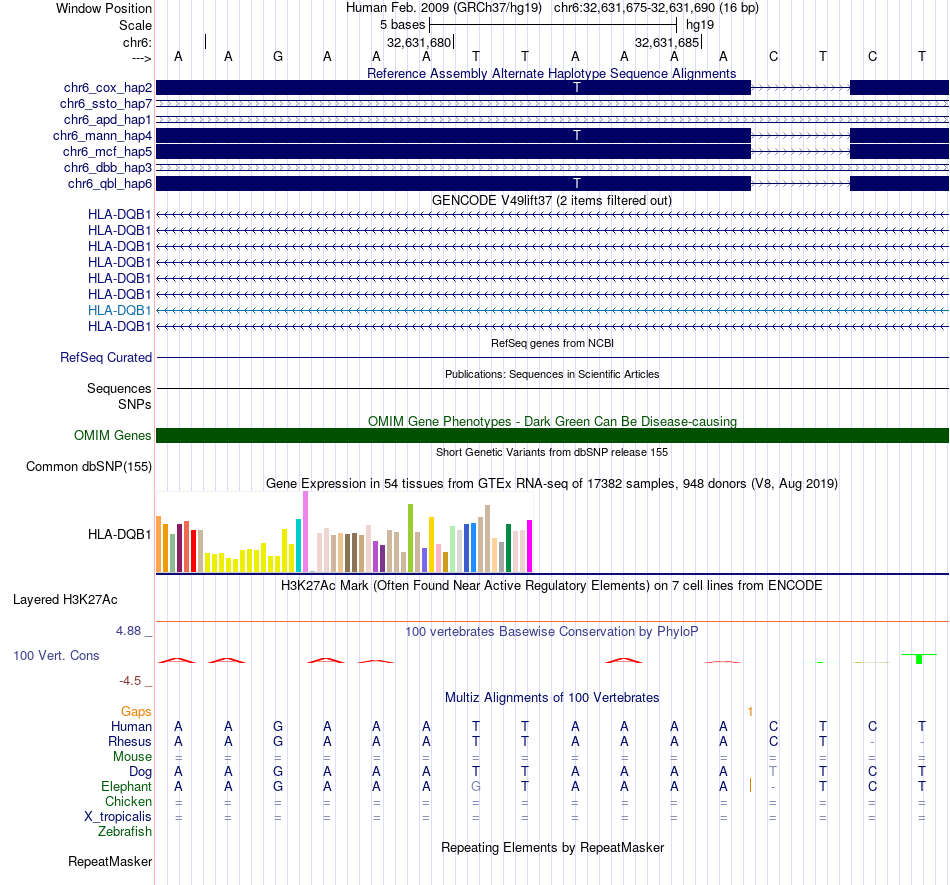This screenshot has height=885, width=950.
Task: Open the chr6_qbl_hap6 track label
Action: (x=110, y=184)
